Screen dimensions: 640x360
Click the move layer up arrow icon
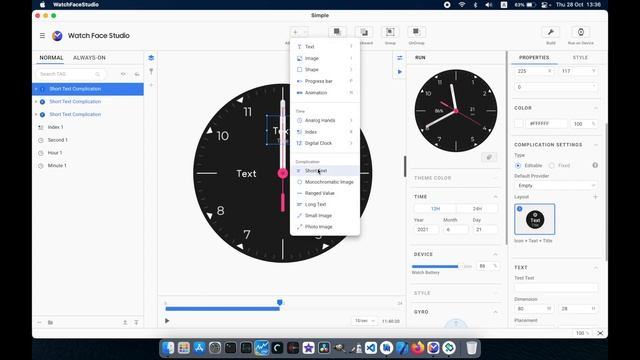(125, 322)
